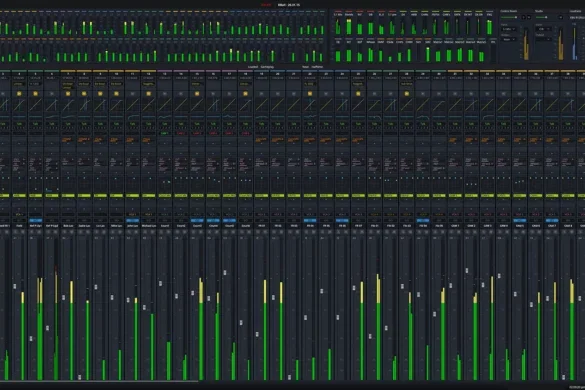Click the yellow effects icon on track 8

pyautogui.click(x=84, y=94)
